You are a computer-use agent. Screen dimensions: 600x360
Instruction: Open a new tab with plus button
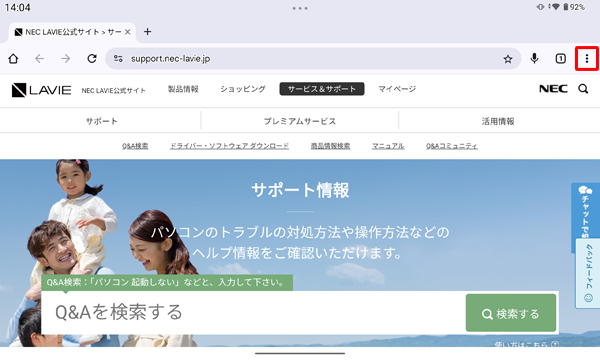pos(147,32)
